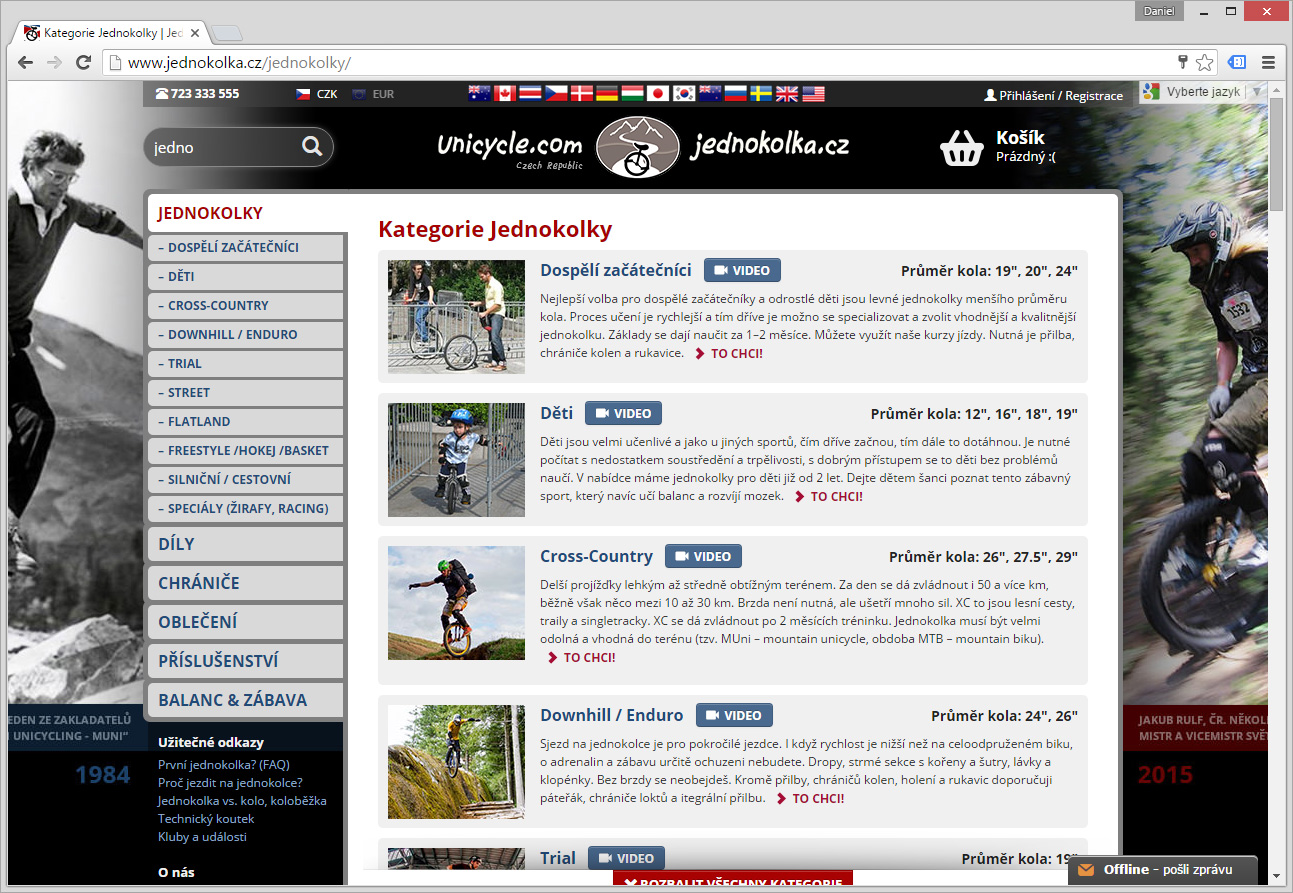The height and width of the screenshot is (893, 1293).
Task: Click První jednokolka? (FAQ) link
Action: pos(224,765)
